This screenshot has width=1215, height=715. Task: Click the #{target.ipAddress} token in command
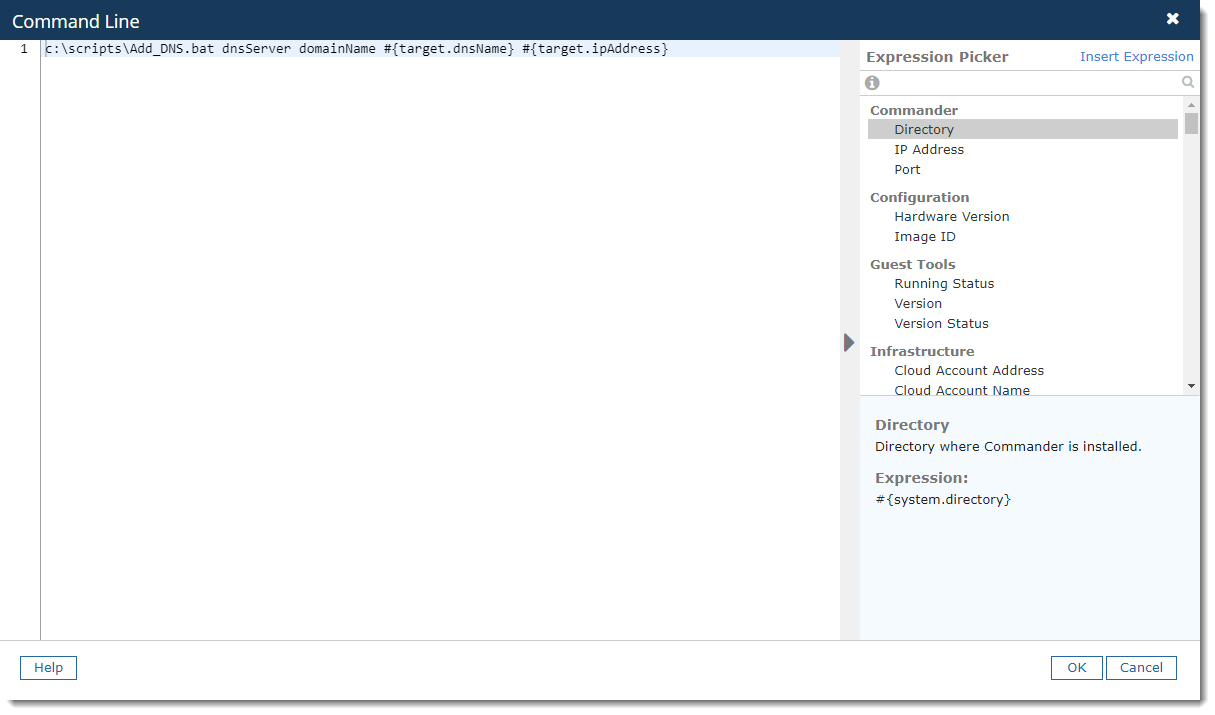pos(595,49)
